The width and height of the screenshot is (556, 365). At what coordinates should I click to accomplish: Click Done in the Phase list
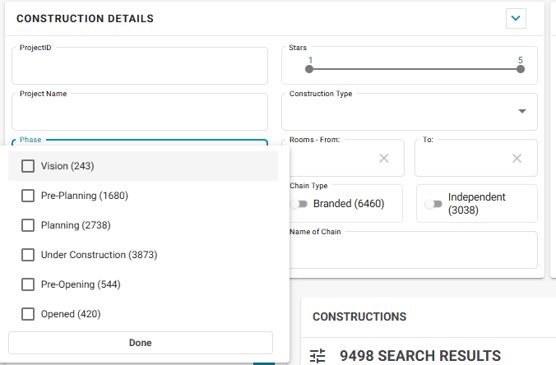point(140,343)
